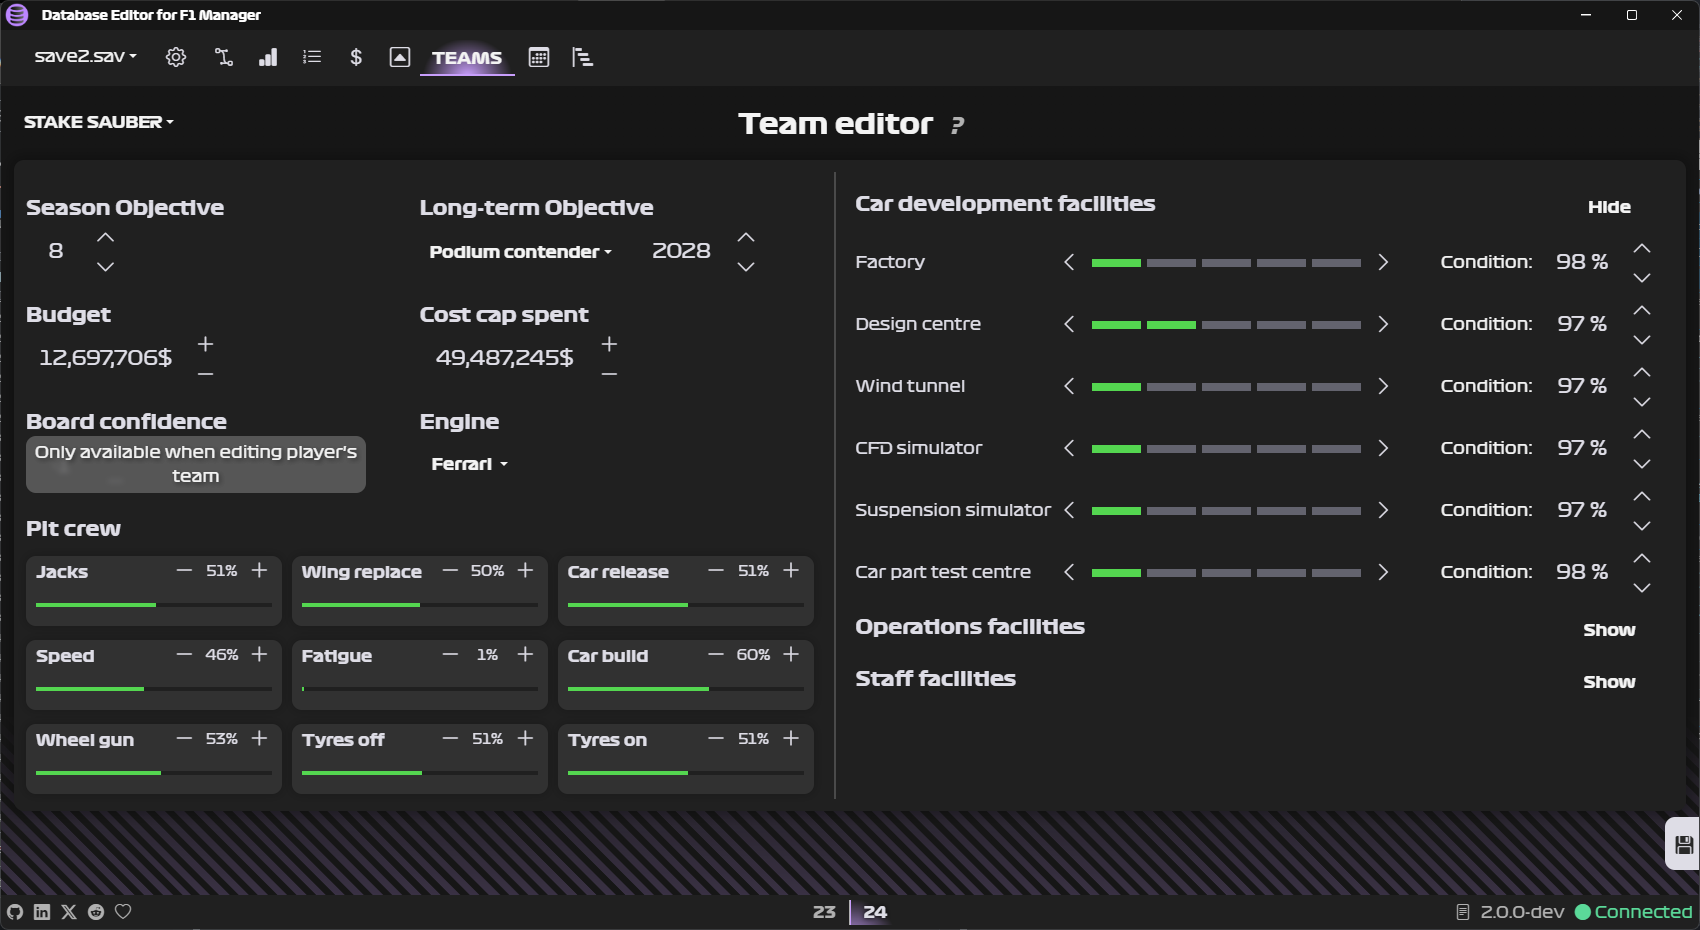Select the TEAMS tab

[x=467, y=58]
